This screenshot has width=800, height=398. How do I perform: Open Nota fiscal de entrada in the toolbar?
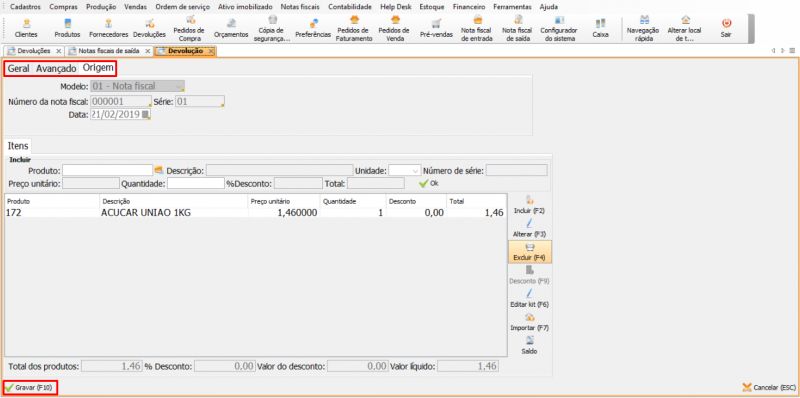tap(477, 29)
